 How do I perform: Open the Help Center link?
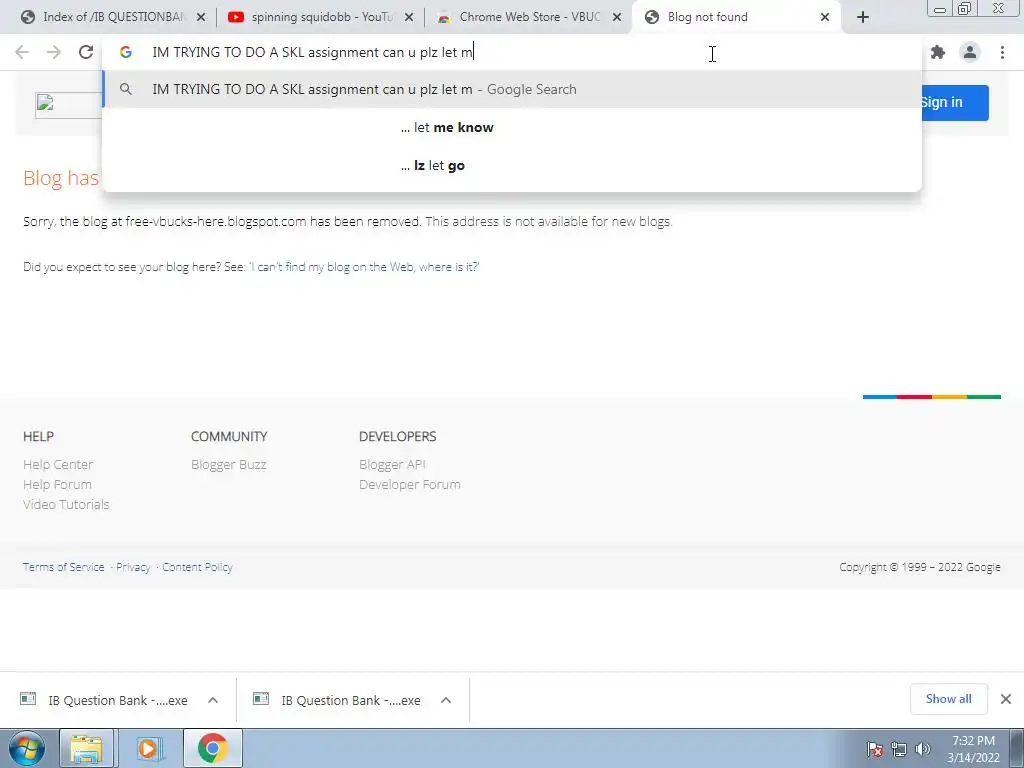(58, 464)
